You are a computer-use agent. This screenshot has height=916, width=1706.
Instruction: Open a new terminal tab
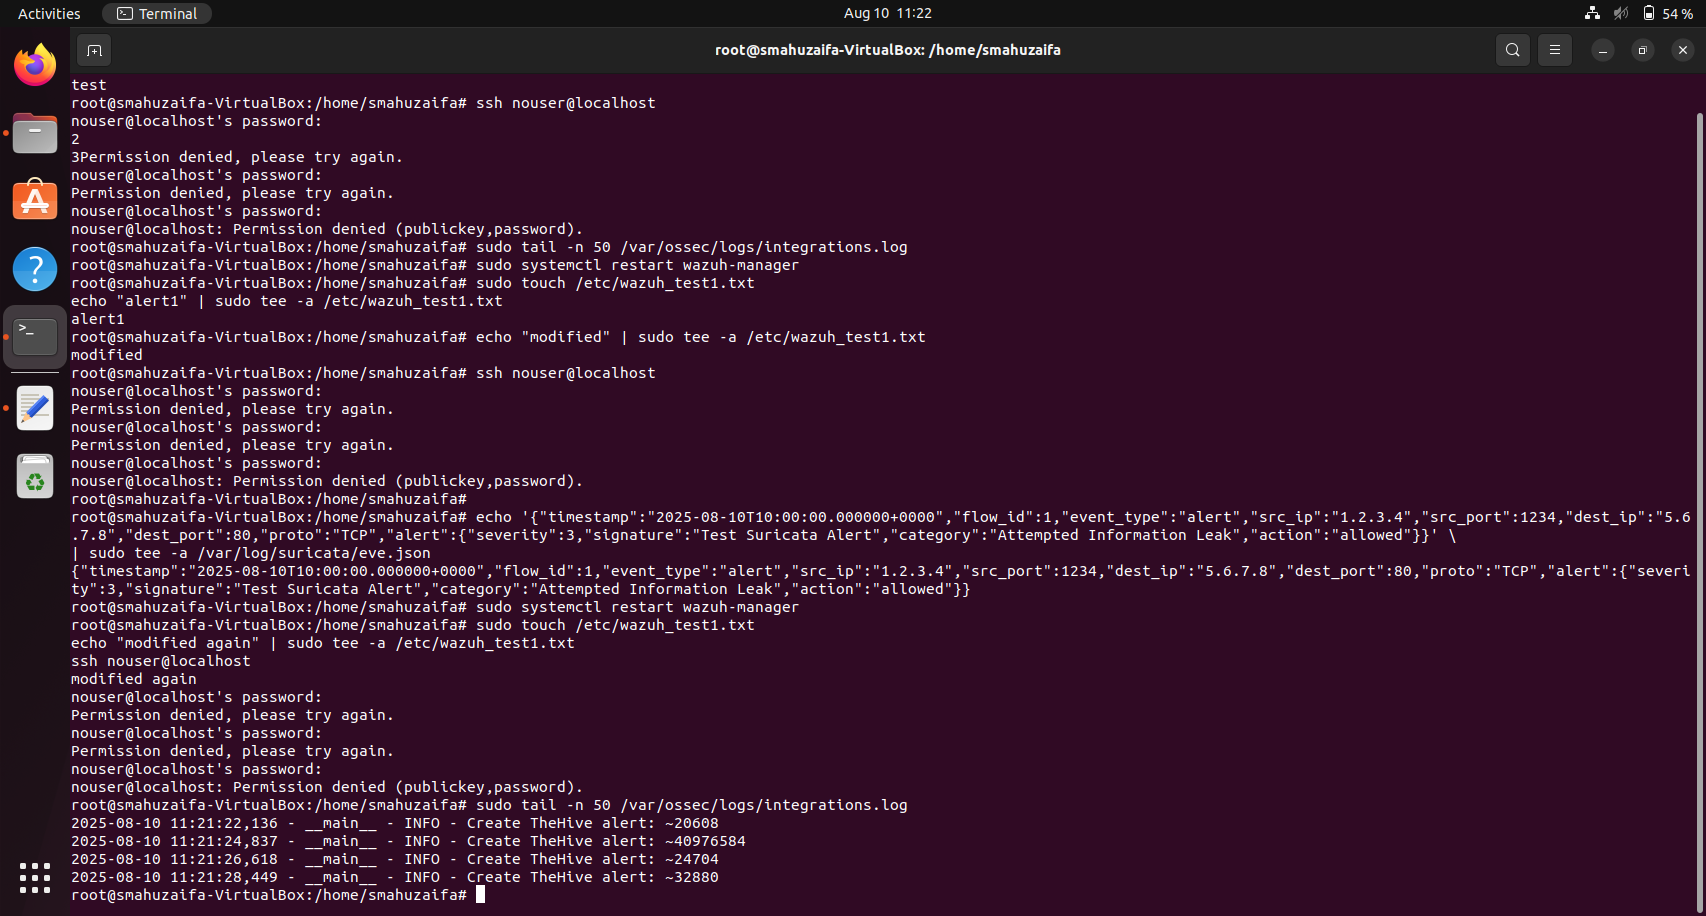point(94,50)
